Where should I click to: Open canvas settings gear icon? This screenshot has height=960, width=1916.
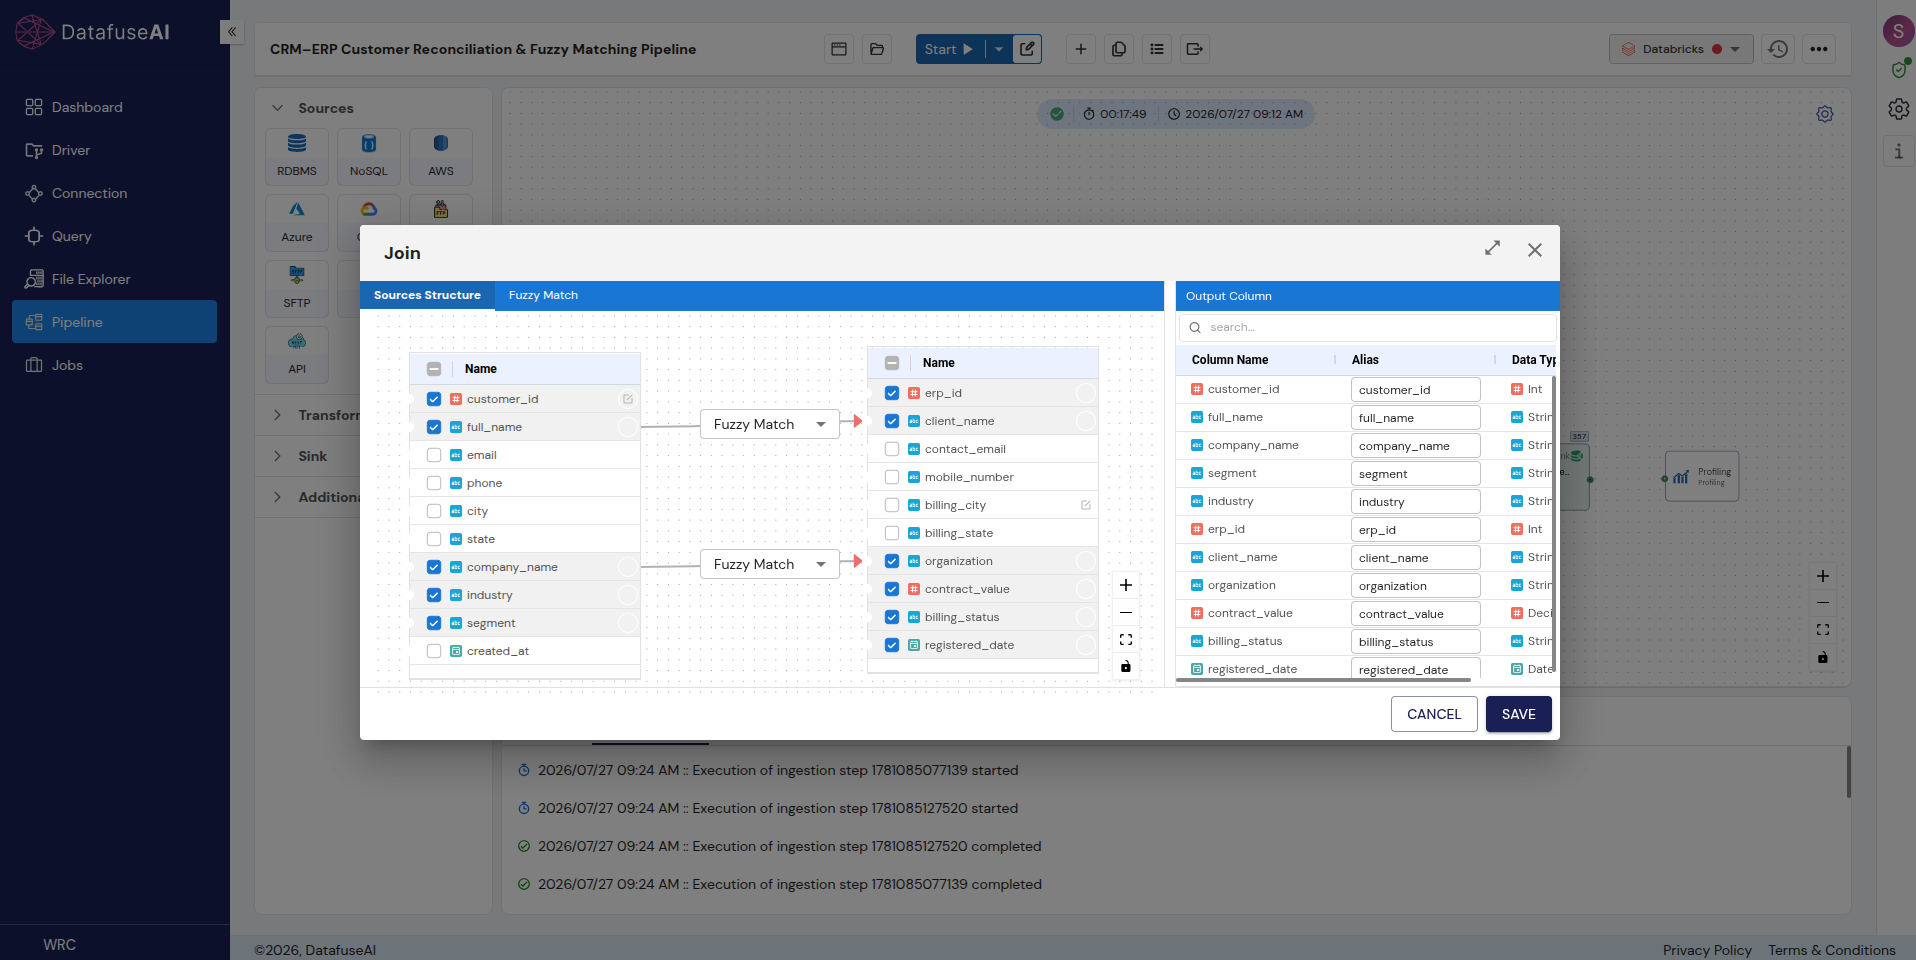point(1825,114)
